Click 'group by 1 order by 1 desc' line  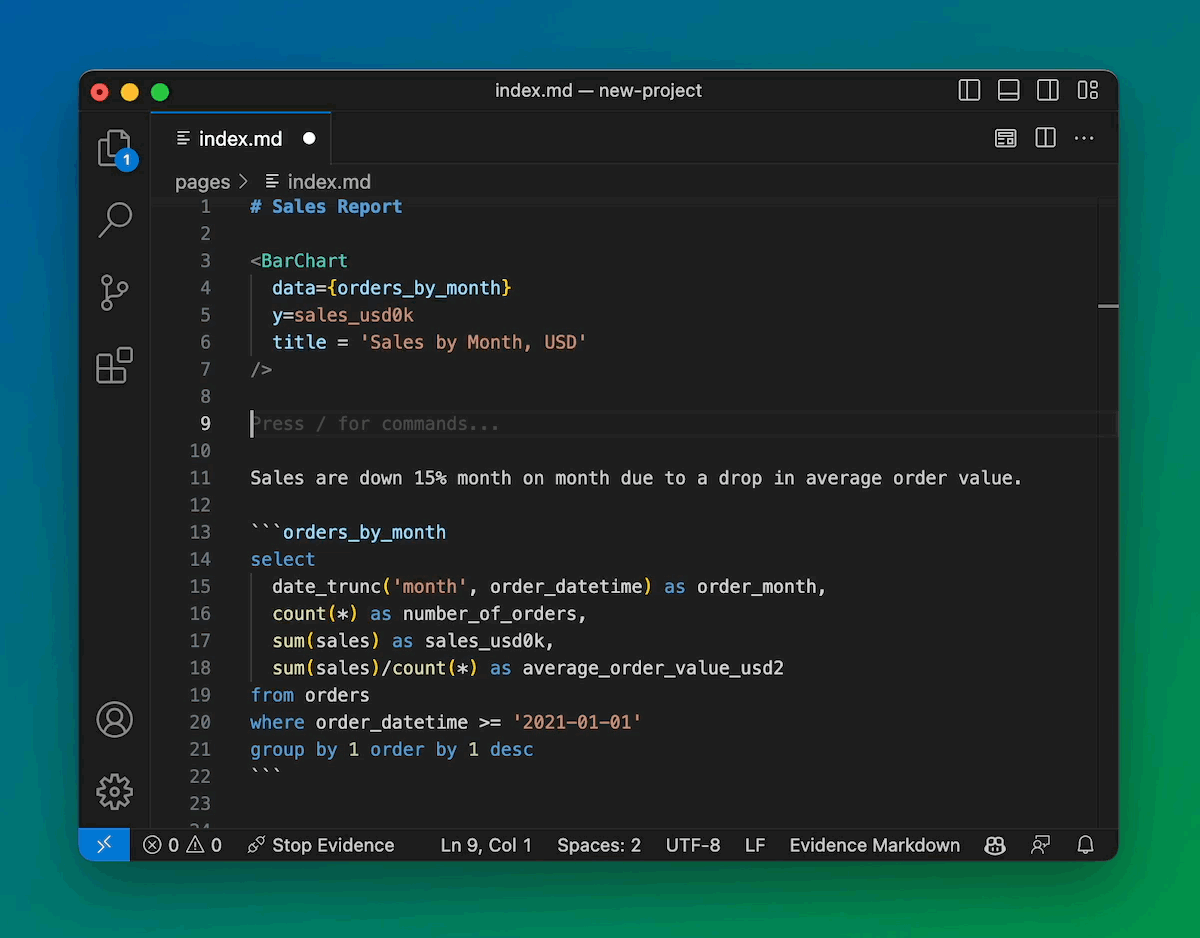coord(392,749)
